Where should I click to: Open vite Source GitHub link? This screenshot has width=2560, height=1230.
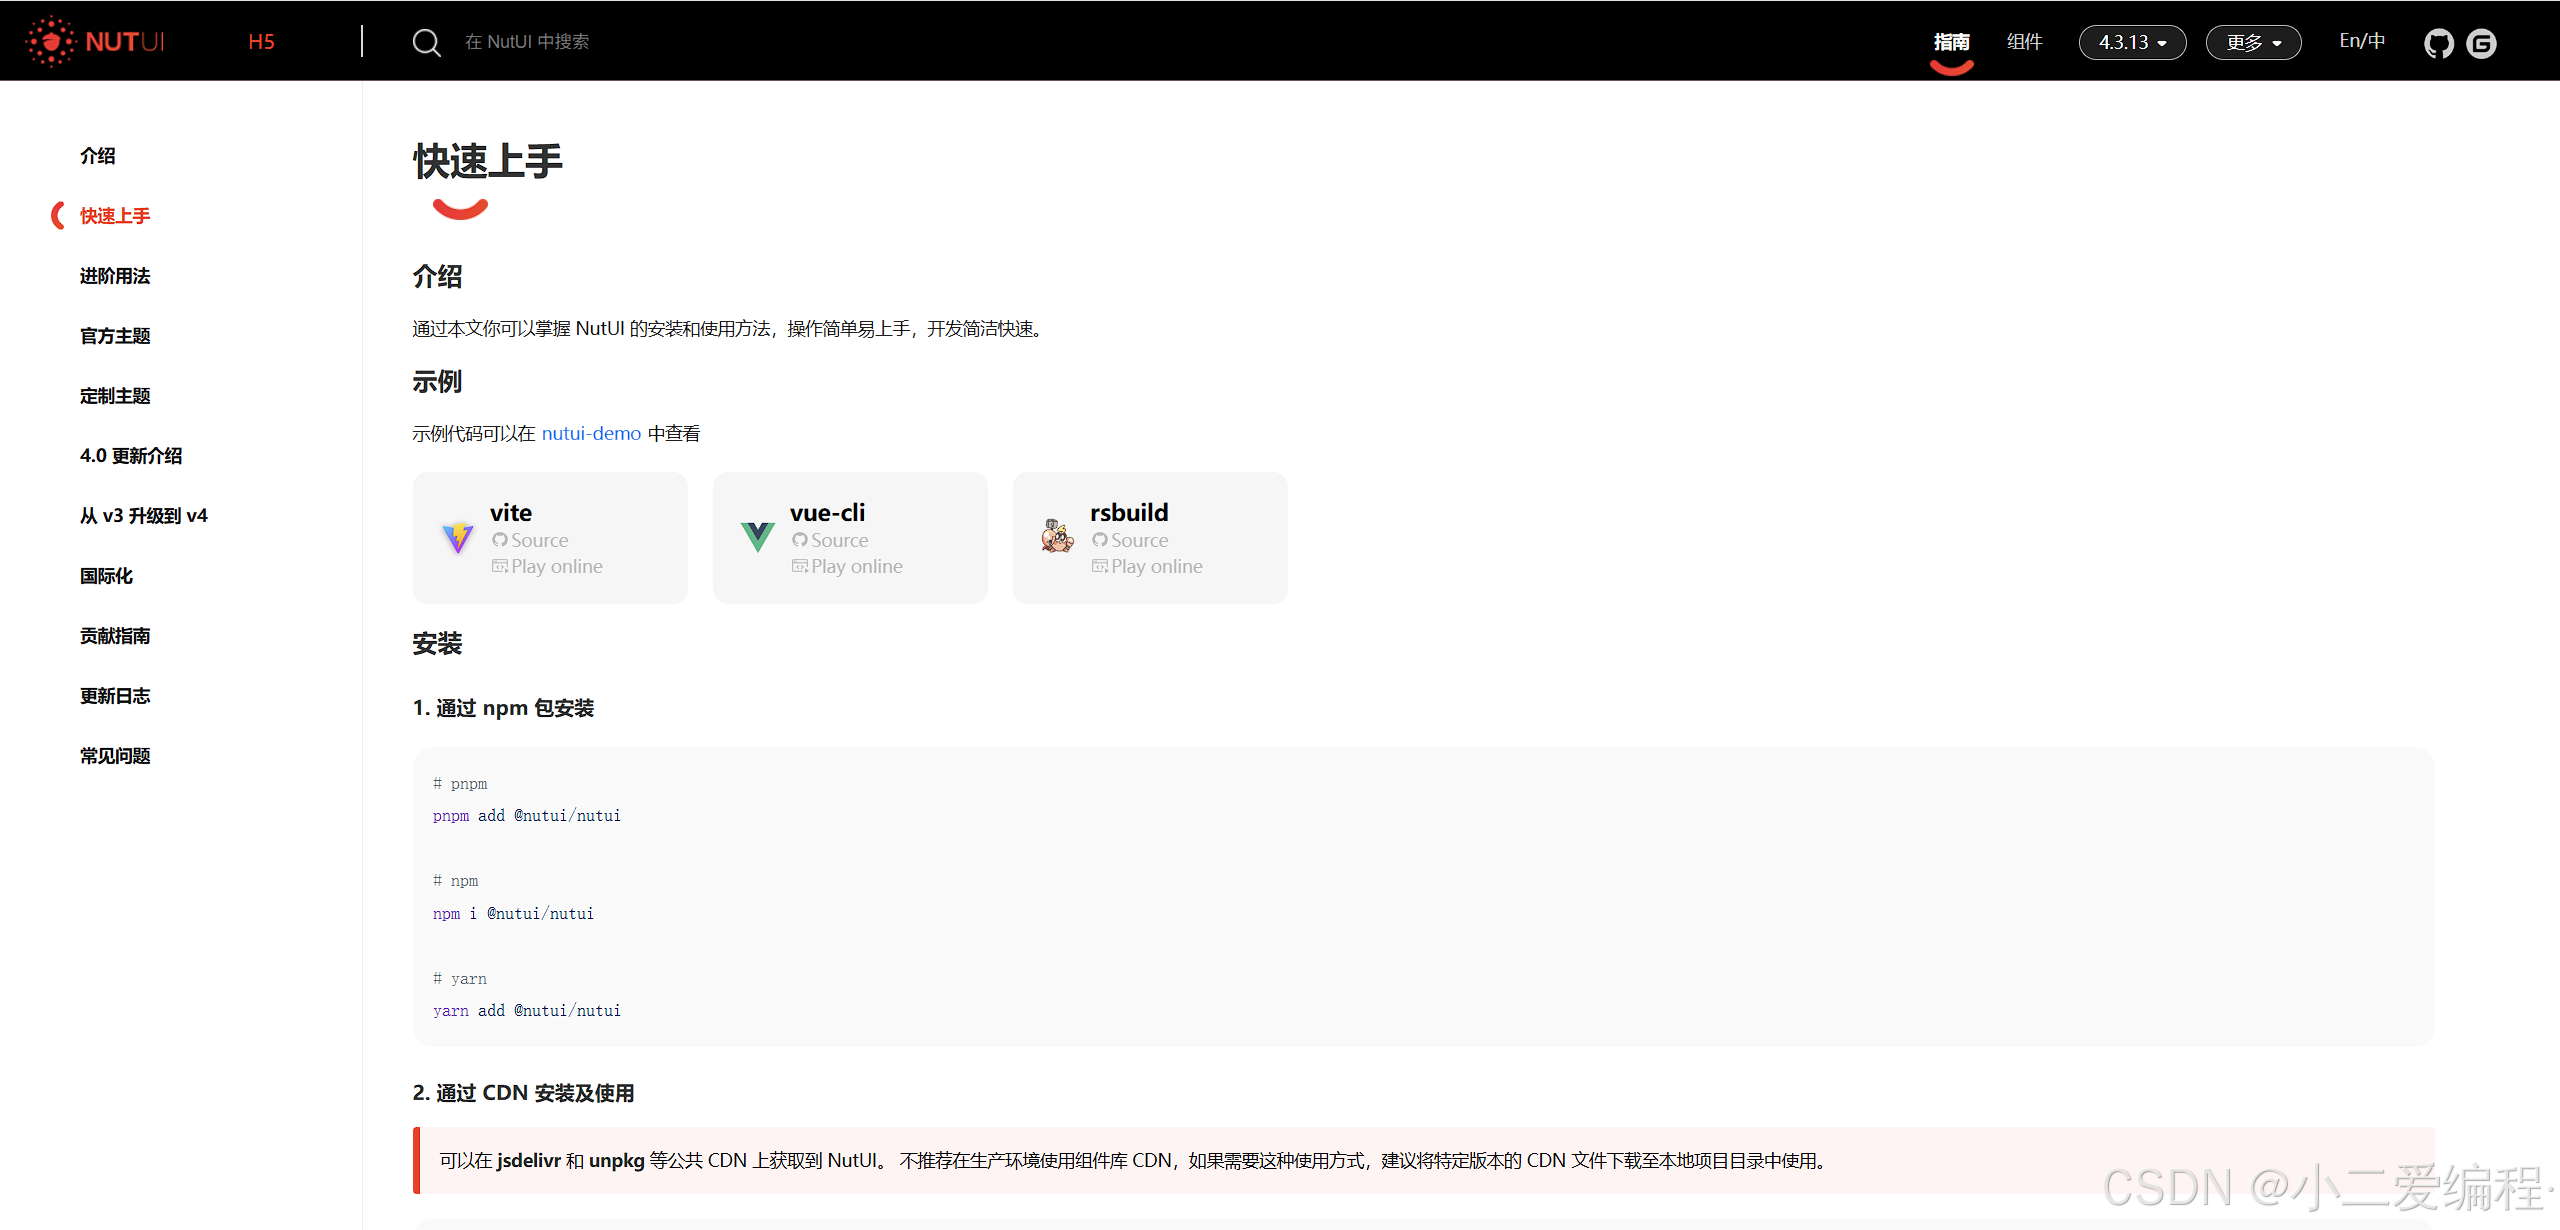point(530,540)
